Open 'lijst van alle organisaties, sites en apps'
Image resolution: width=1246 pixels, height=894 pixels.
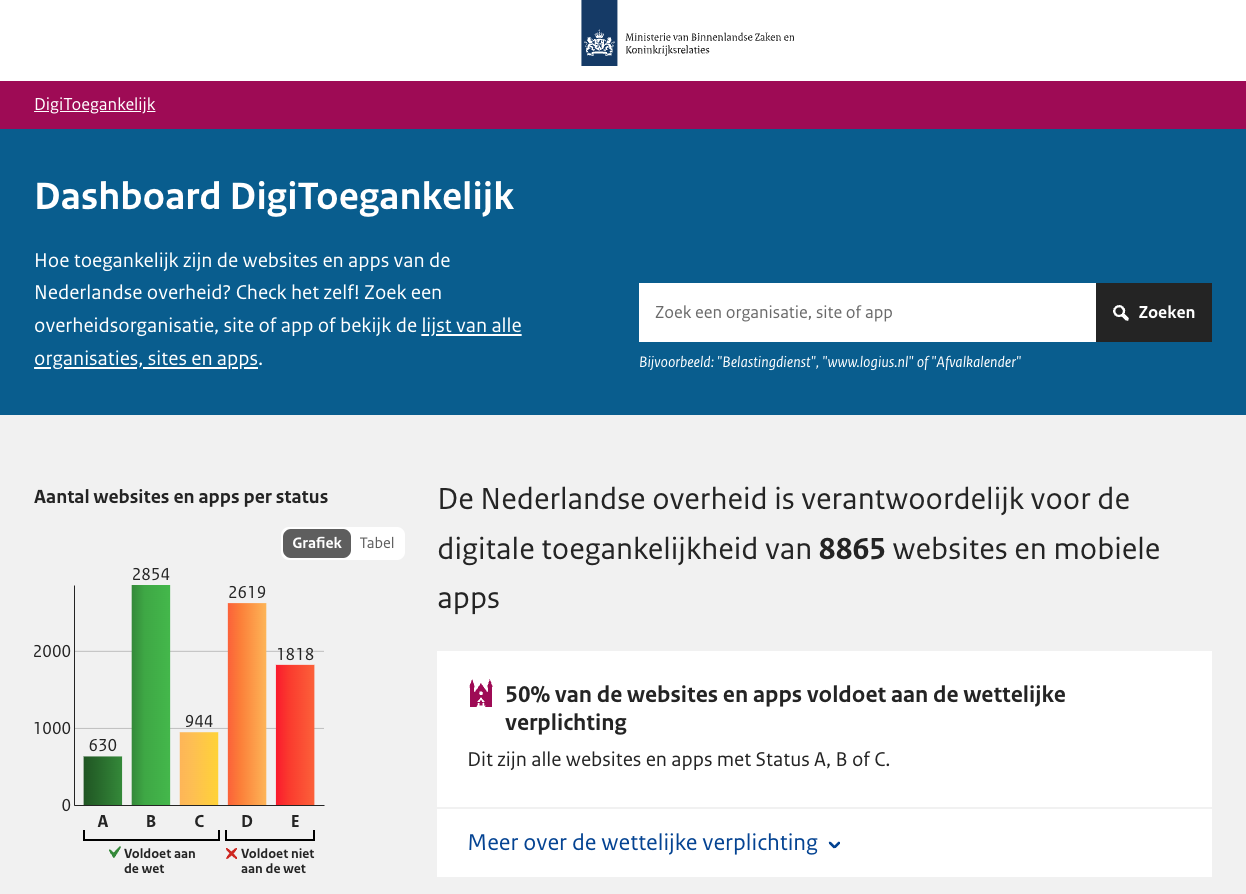point(471,326)
